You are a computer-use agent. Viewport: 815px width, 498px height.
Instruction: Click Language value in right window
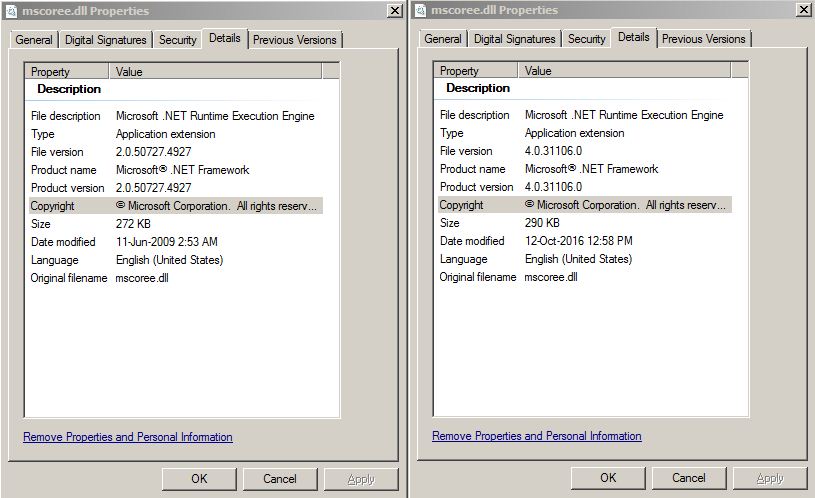(579, 259)
